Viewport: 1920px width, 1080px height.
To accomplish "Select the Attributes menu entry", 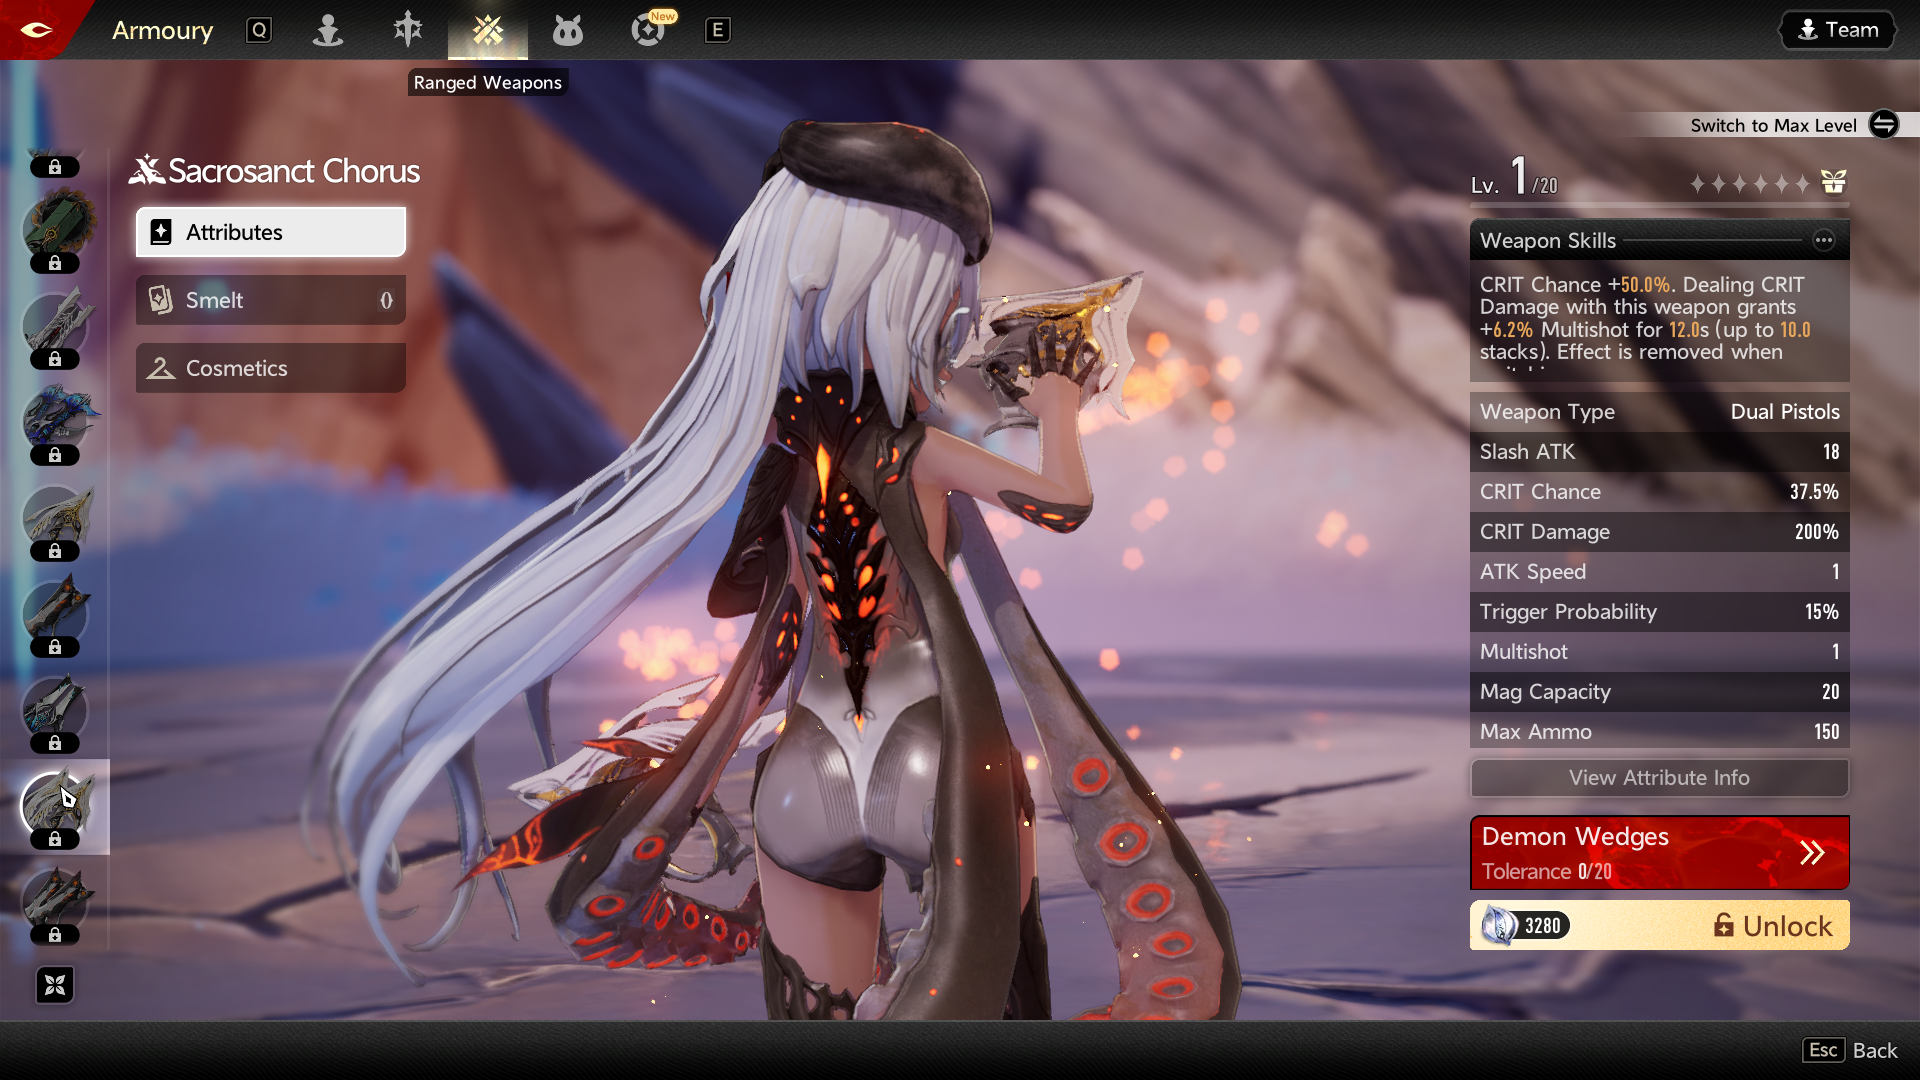I will [x=271, y=232].
